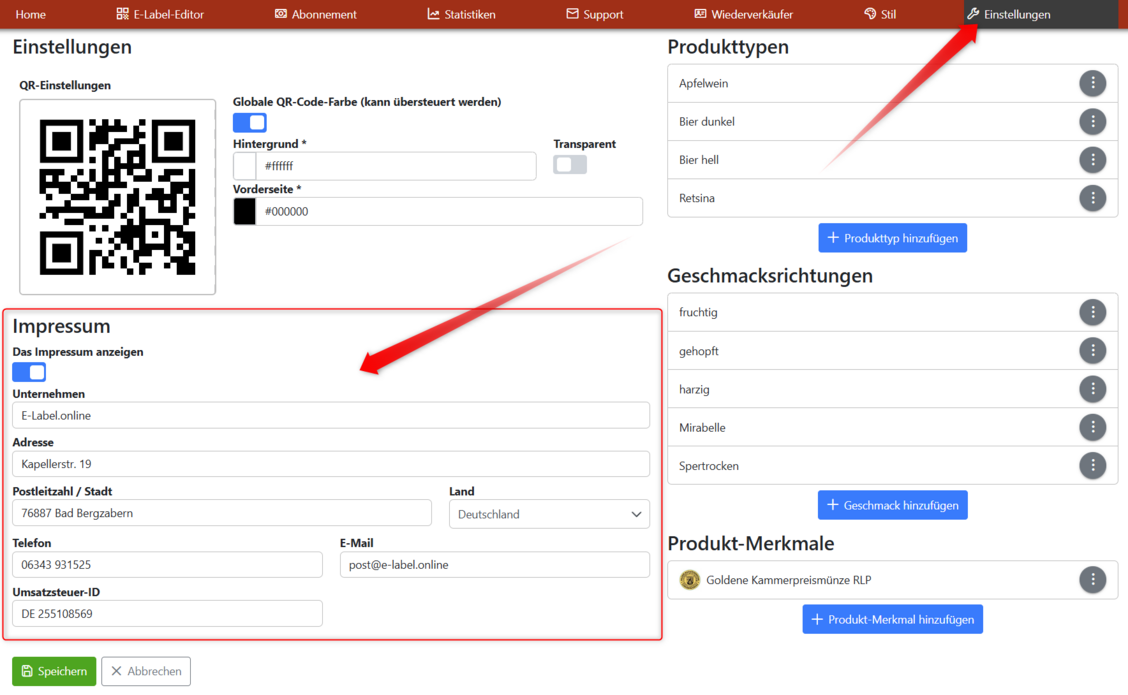
Task: Open Support menu item
Action: [x=594, y=14]
